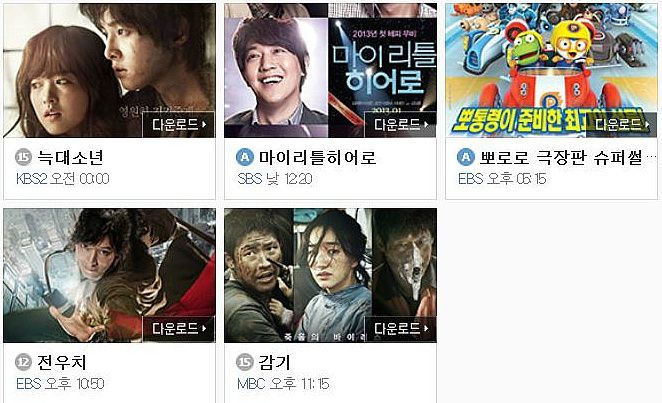Viewport: 662px width, 403px height.
Task: Click the 전우치 title link
Action: coord(62,362)
